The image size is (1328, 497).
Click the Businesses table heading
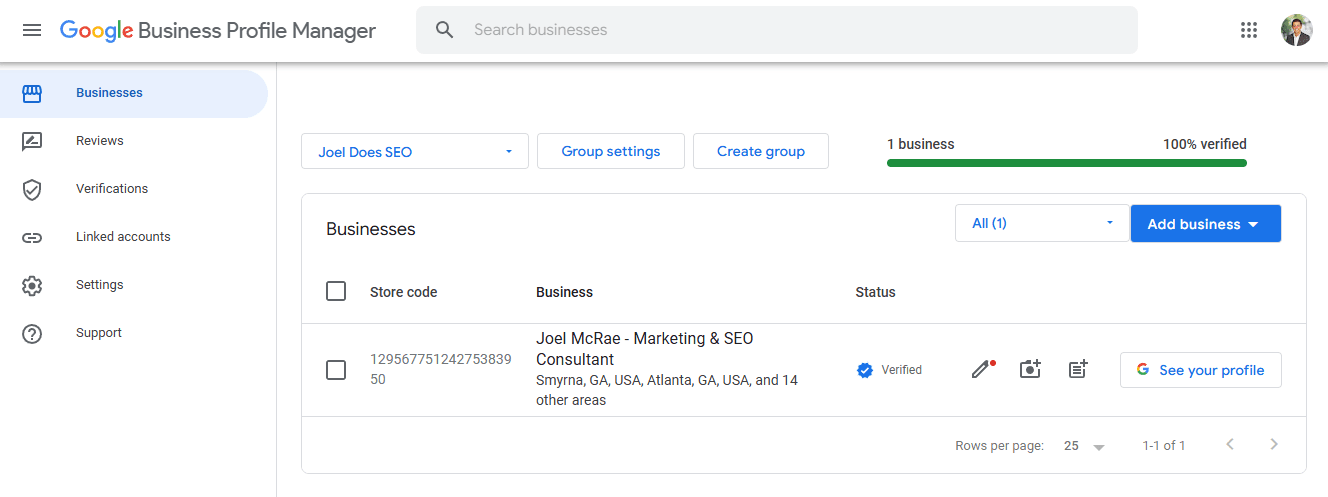pyautogui.click(x=371, y=229)
